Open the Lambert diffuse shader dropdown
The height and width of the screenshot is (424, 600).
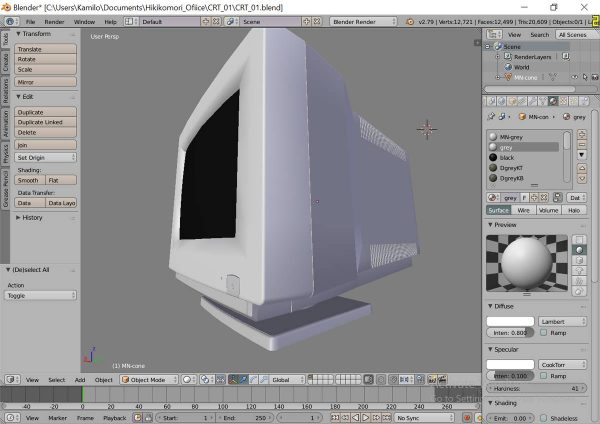tap(560, 321)
